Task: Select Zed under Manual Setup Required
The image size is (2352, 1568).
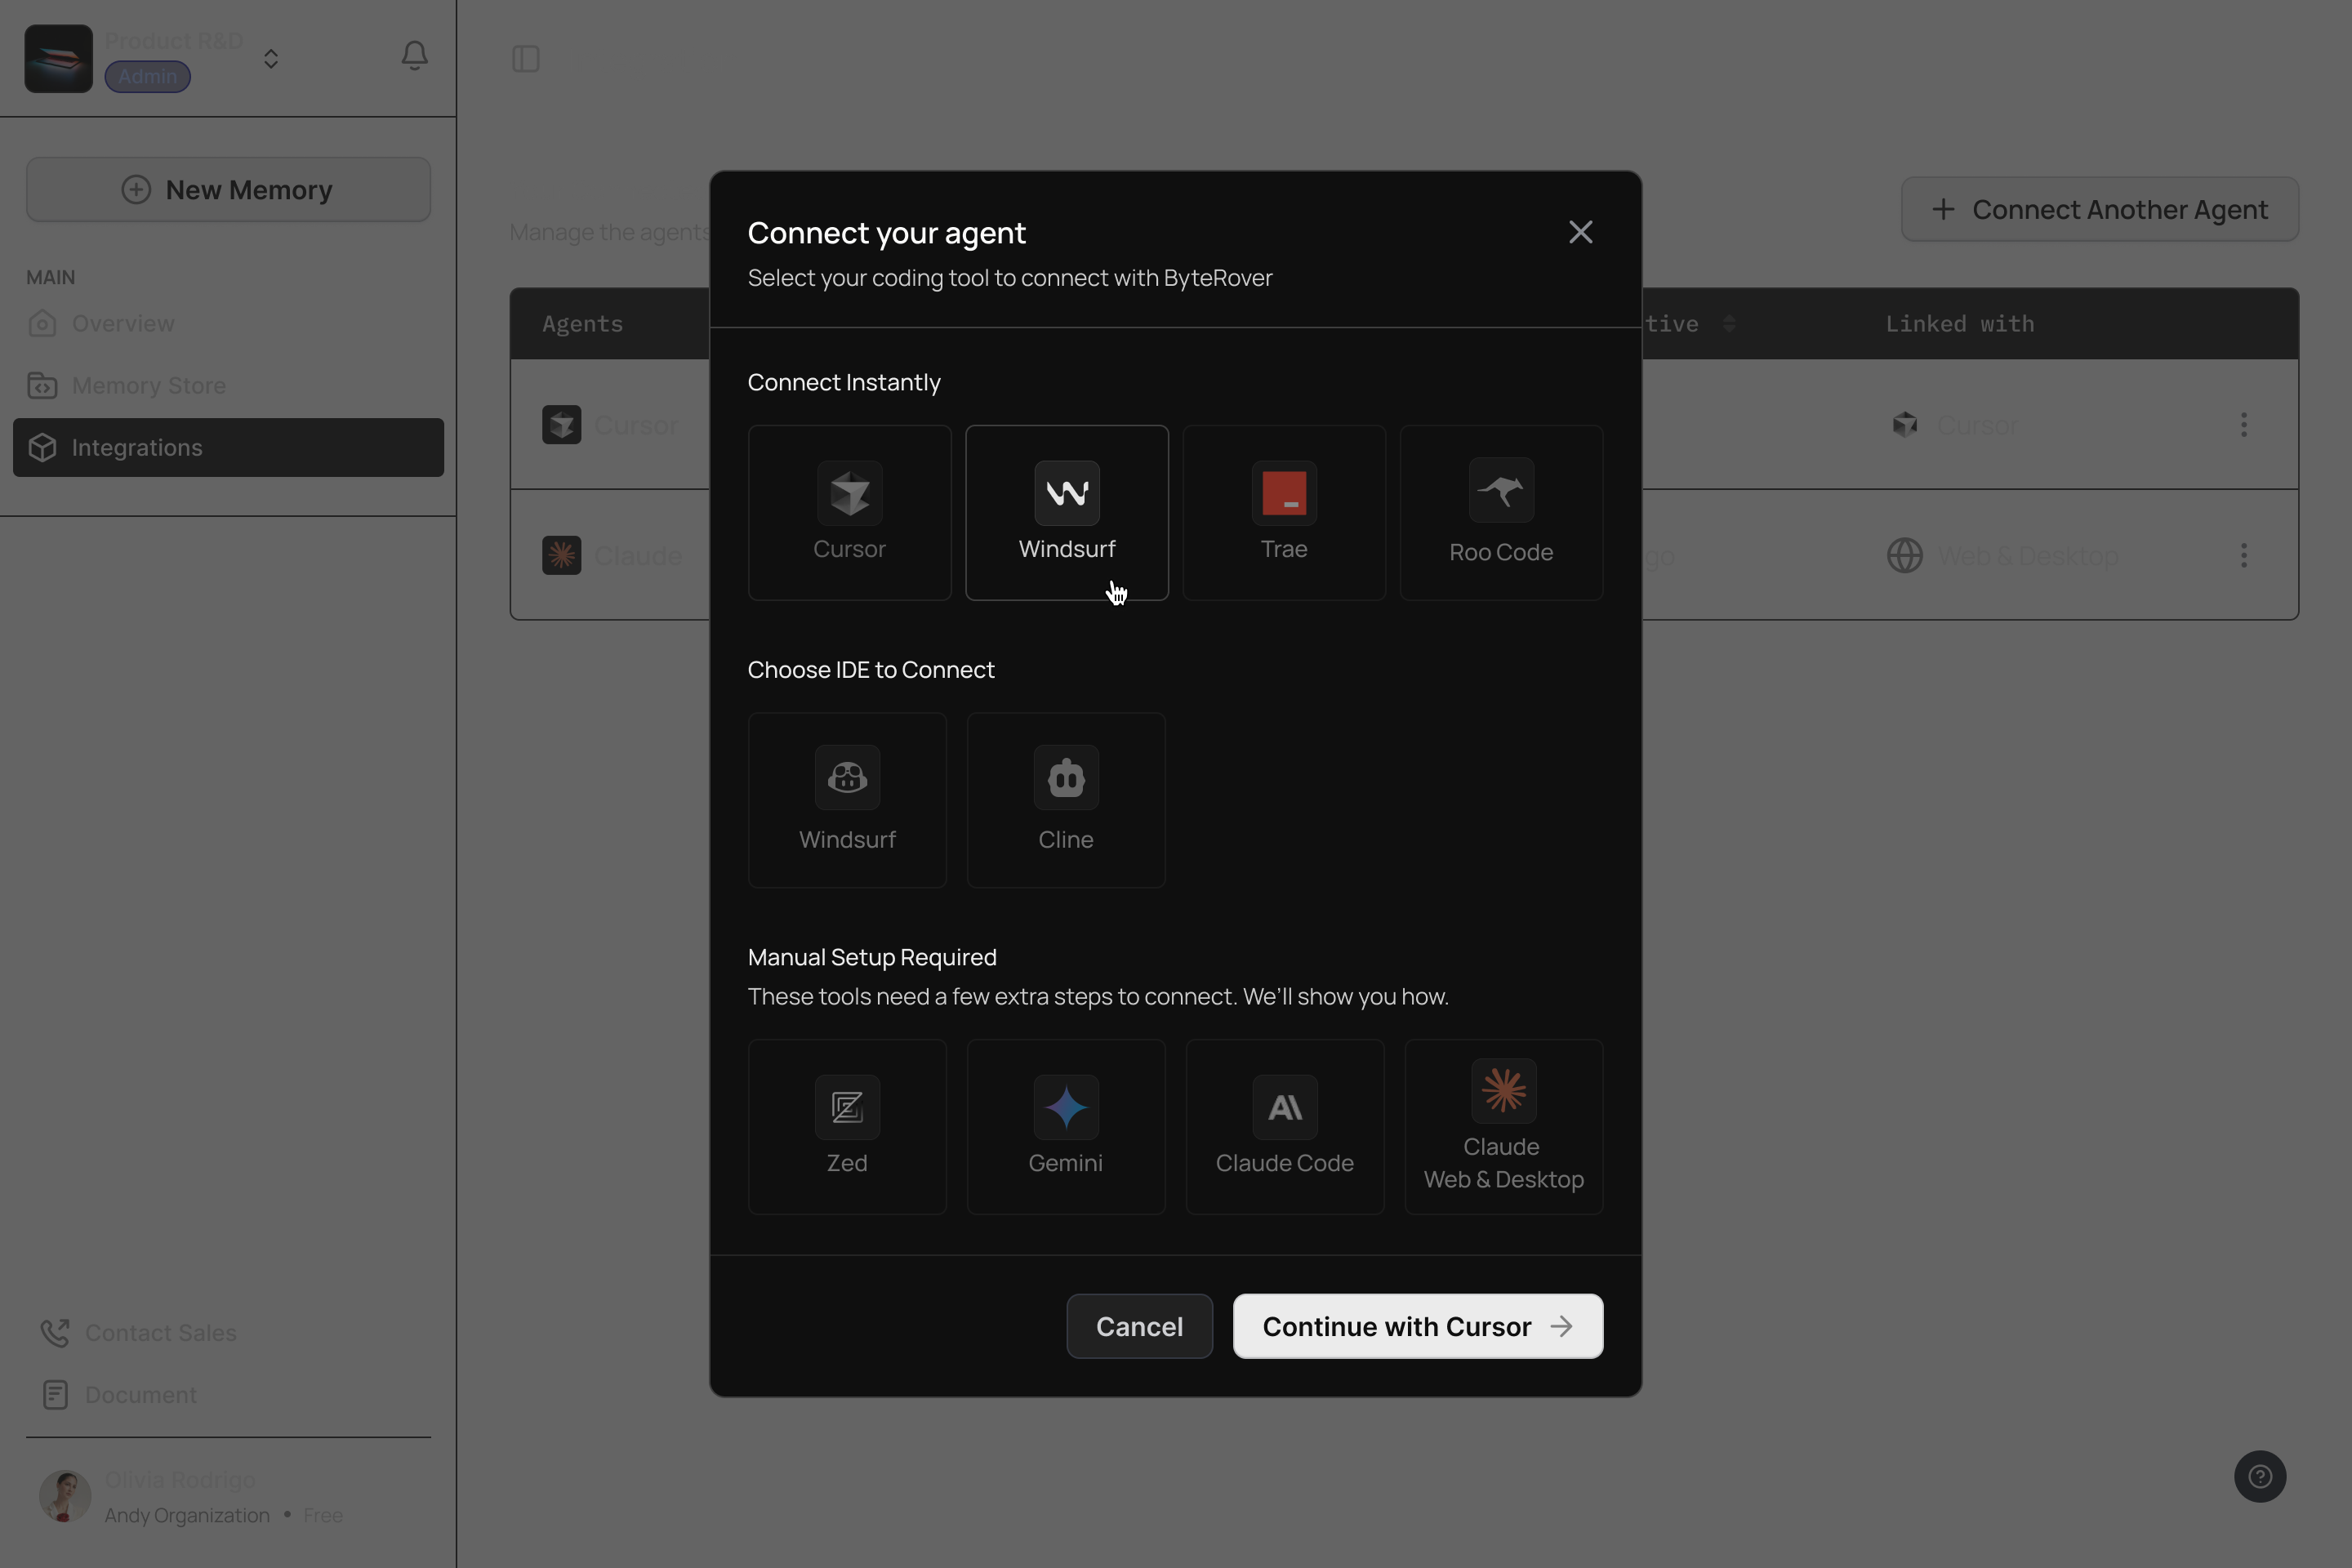Action: point(847,1126)
